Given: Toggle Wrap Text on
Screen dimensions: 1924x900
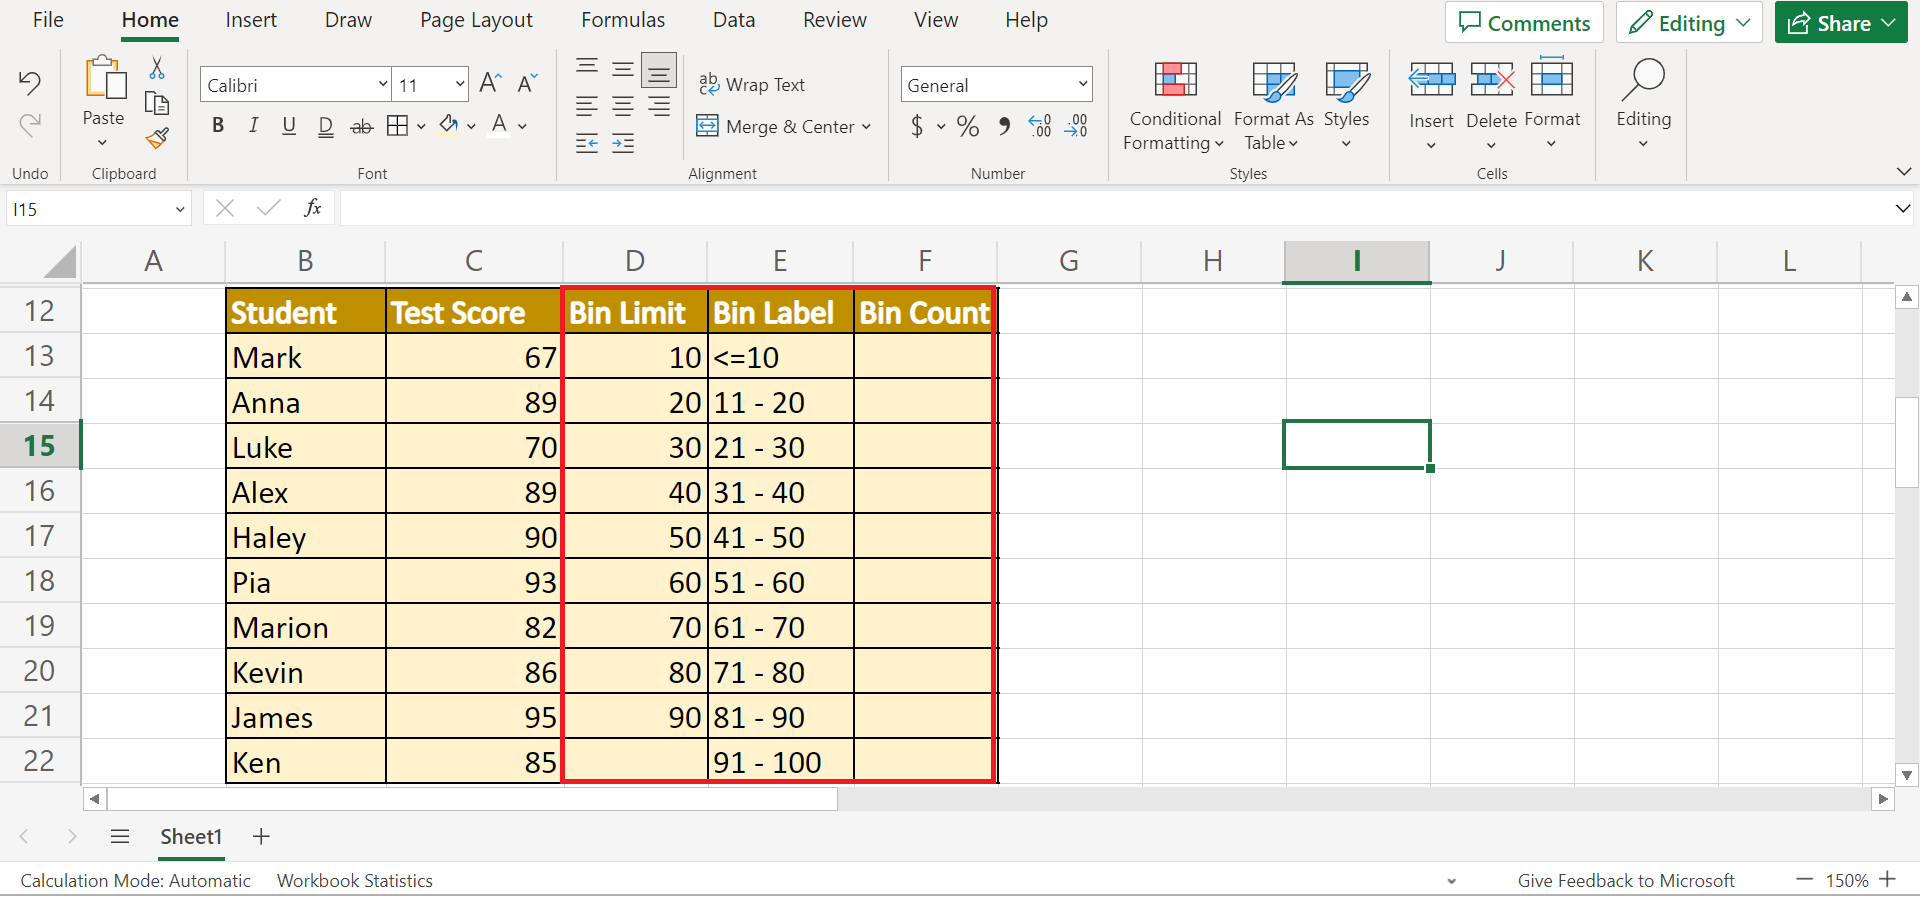Looking at the screenshot, I should click(x=751, y=85).
